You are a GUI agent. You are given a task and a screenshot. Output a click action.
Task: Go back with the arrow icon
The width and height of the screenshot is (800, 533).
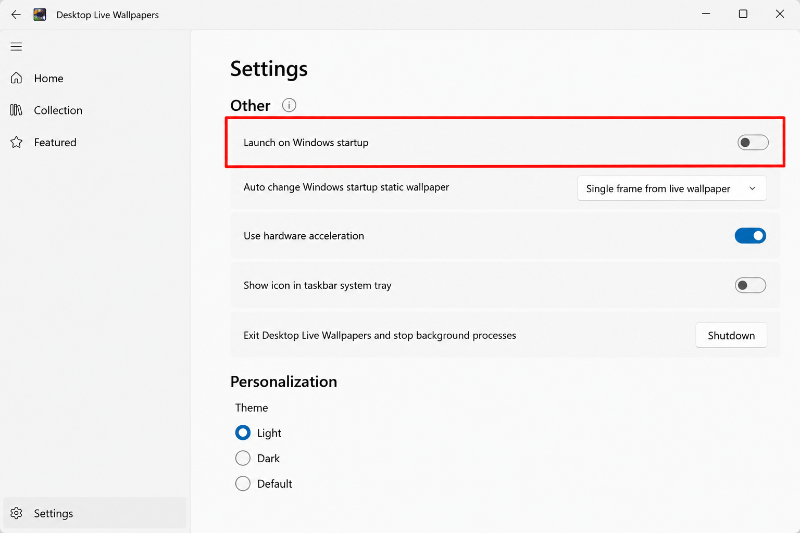(x=16, y=14)
